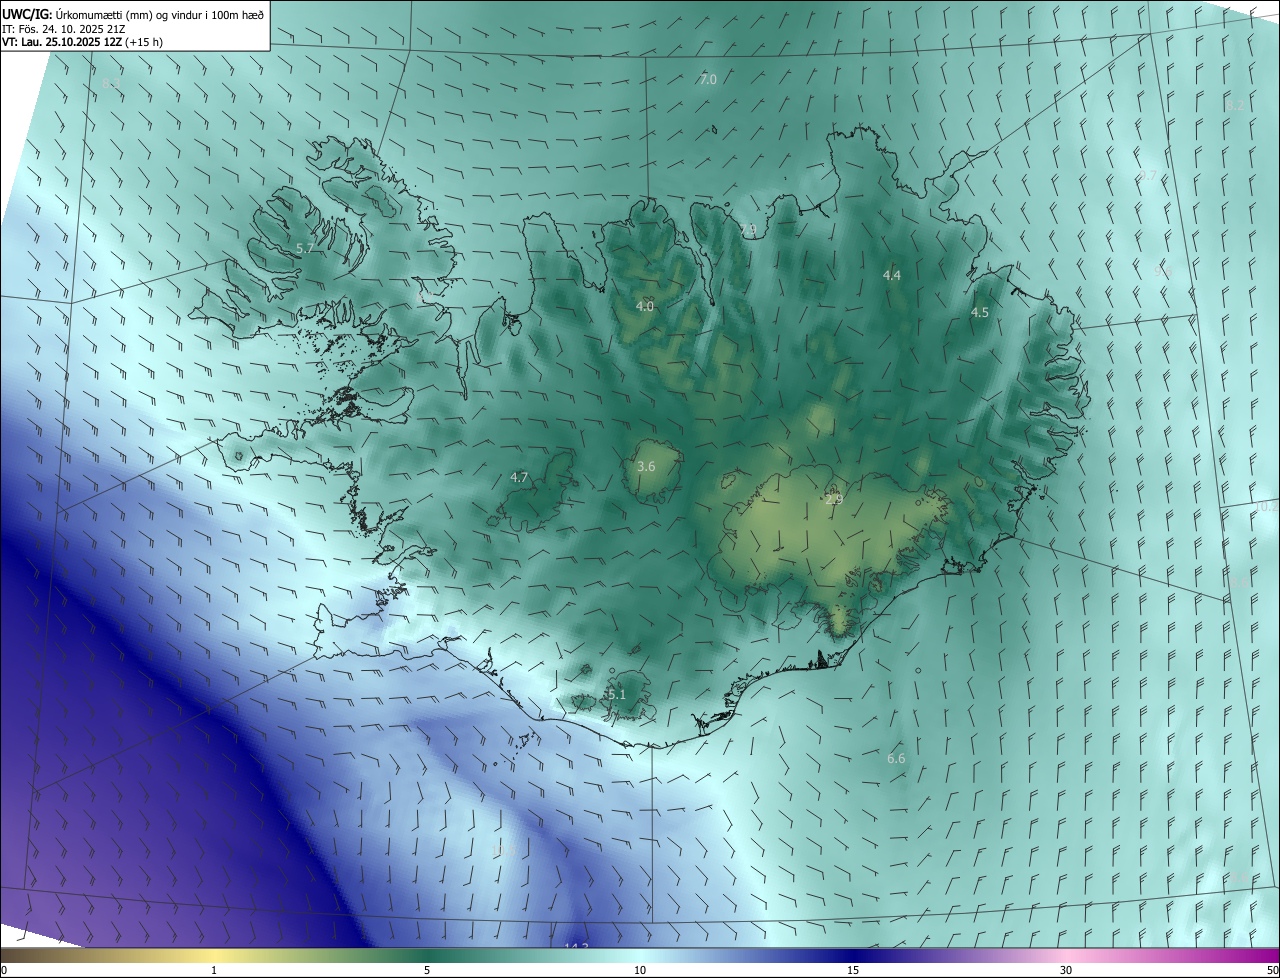Click the 7.0 value label north of Iceland

tap(708, 79)
